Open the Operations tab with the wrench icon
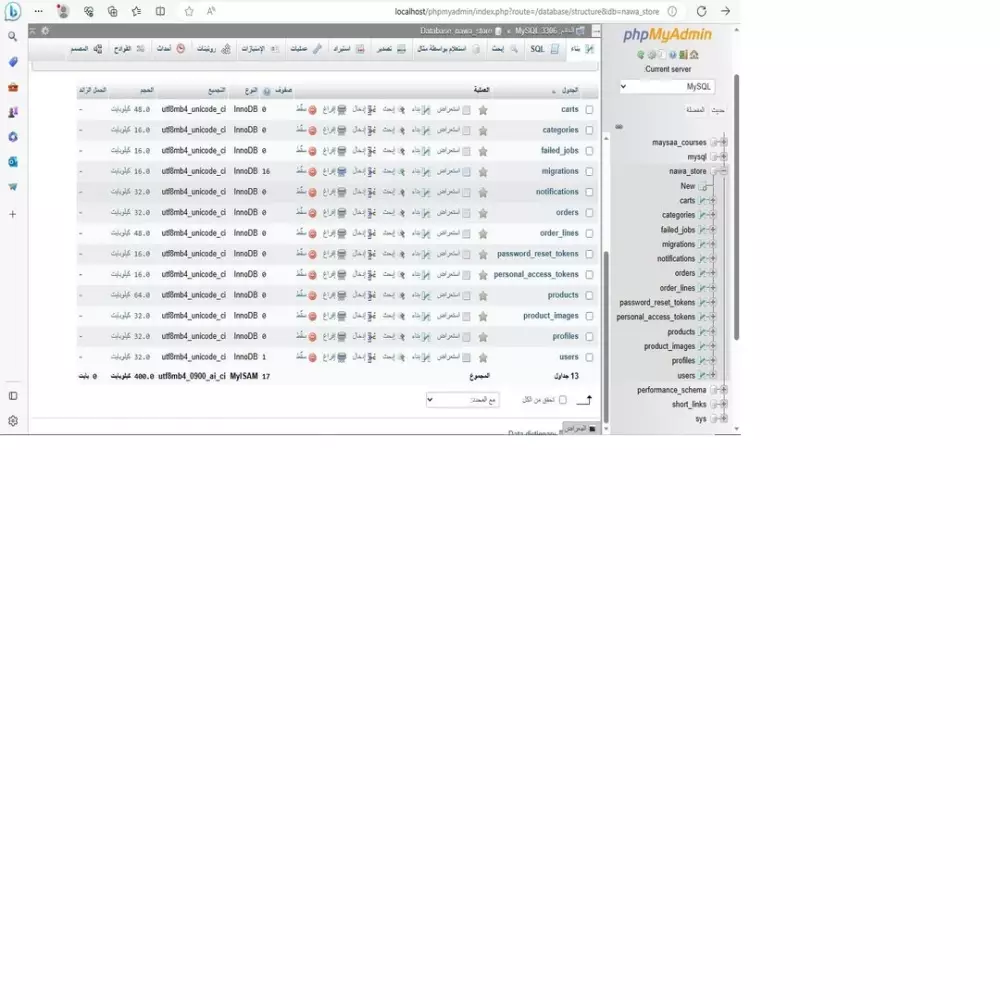 (x=306, y=49)
